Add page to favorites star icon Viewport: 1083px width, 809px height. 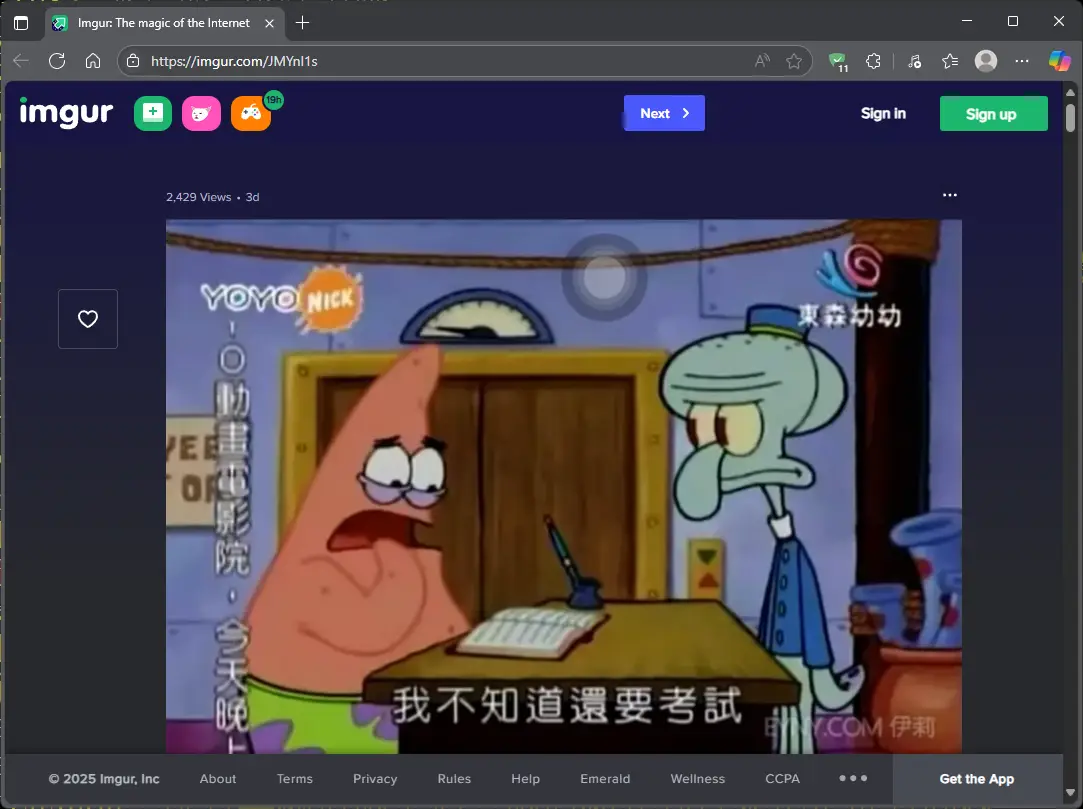coord(794,61)
